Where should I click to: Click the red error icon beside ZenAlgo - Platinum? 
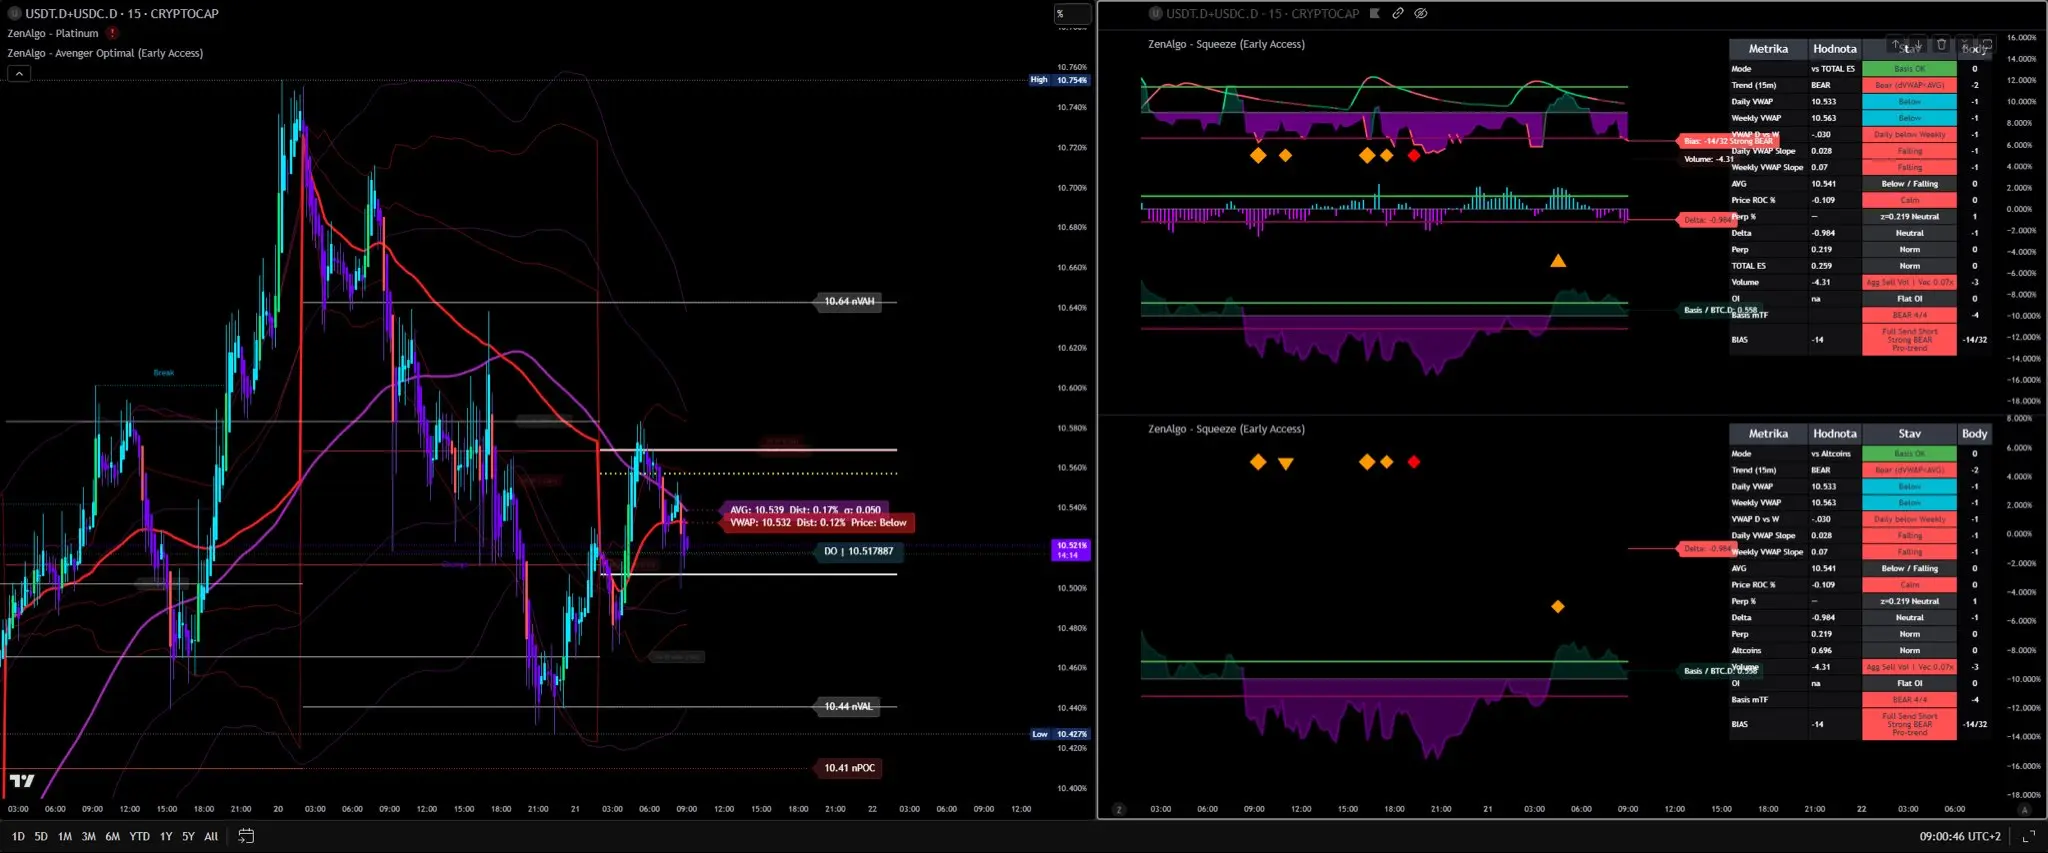point(113,33)
